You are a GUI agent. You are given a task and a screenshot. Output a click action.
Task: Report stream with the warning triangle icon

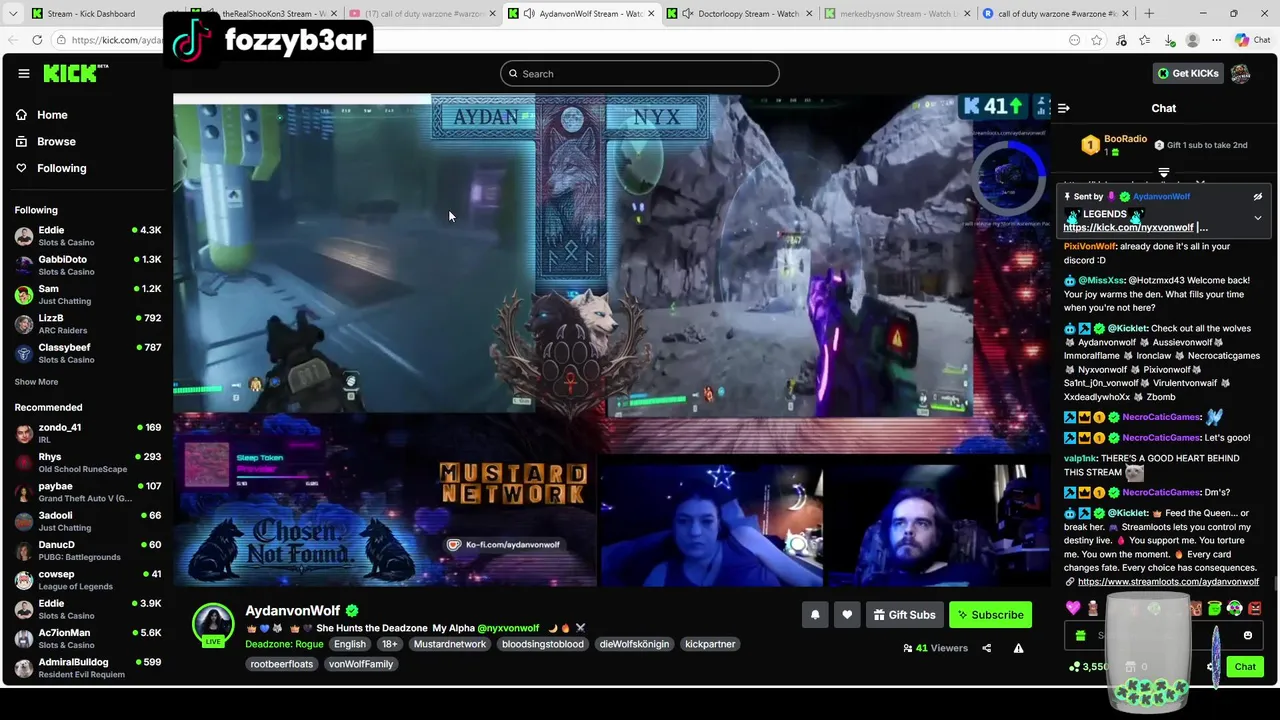(x=1018, y=648)
